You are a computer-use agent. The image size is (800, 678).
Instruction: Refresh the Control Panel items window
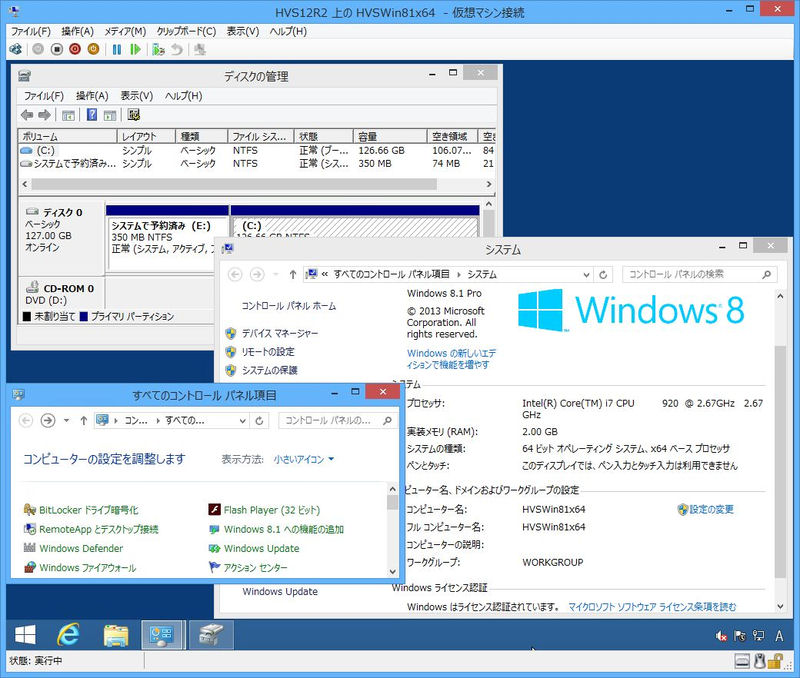point(259,420)
